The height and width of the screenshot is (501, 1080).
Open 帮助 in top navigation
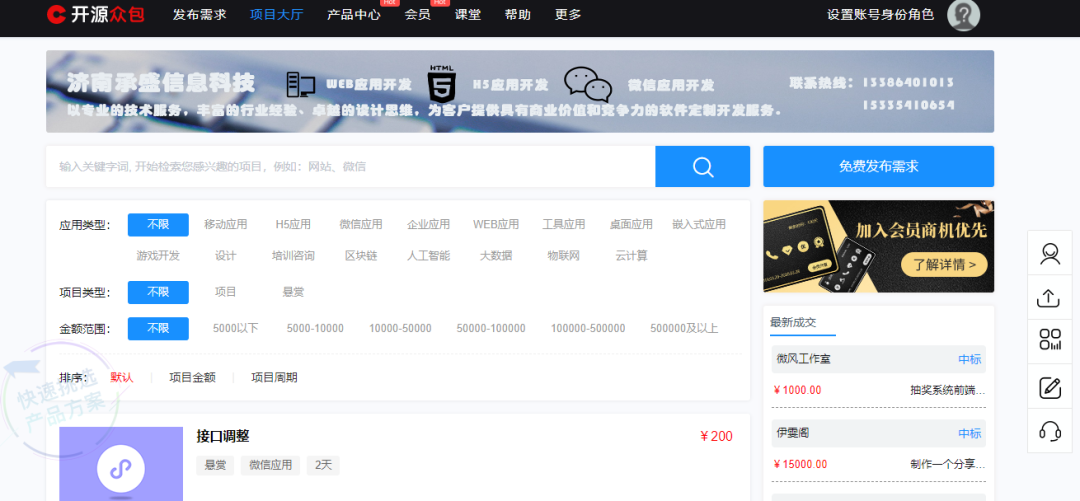518,14
